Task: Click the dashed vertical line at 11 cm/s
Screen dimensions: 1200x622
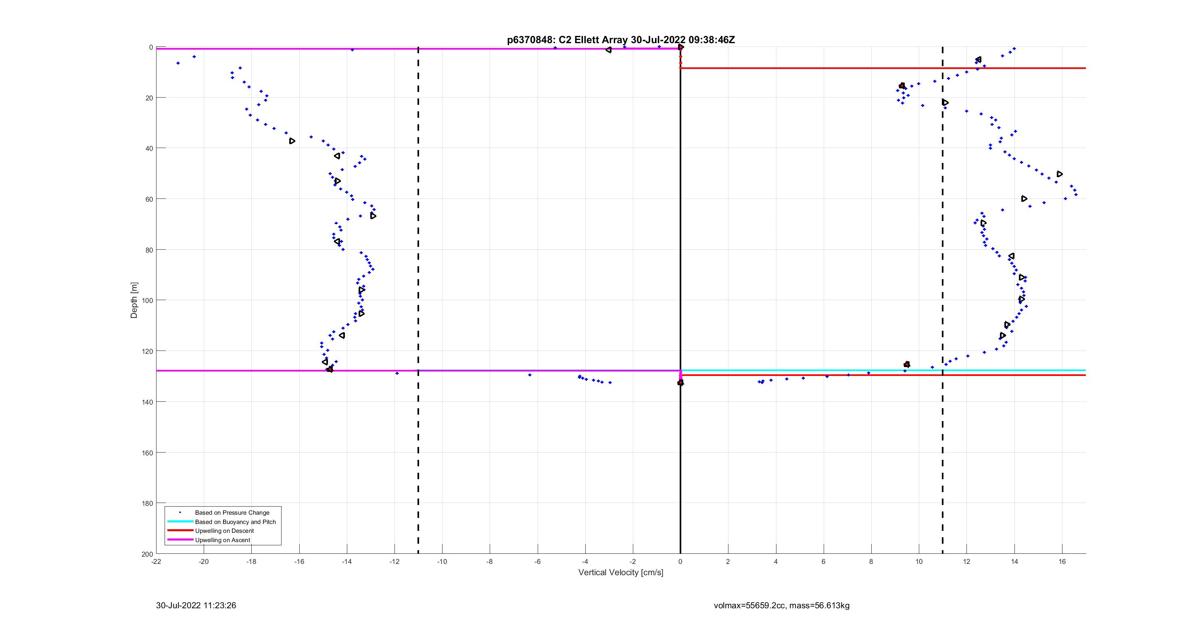Action: 943,300
